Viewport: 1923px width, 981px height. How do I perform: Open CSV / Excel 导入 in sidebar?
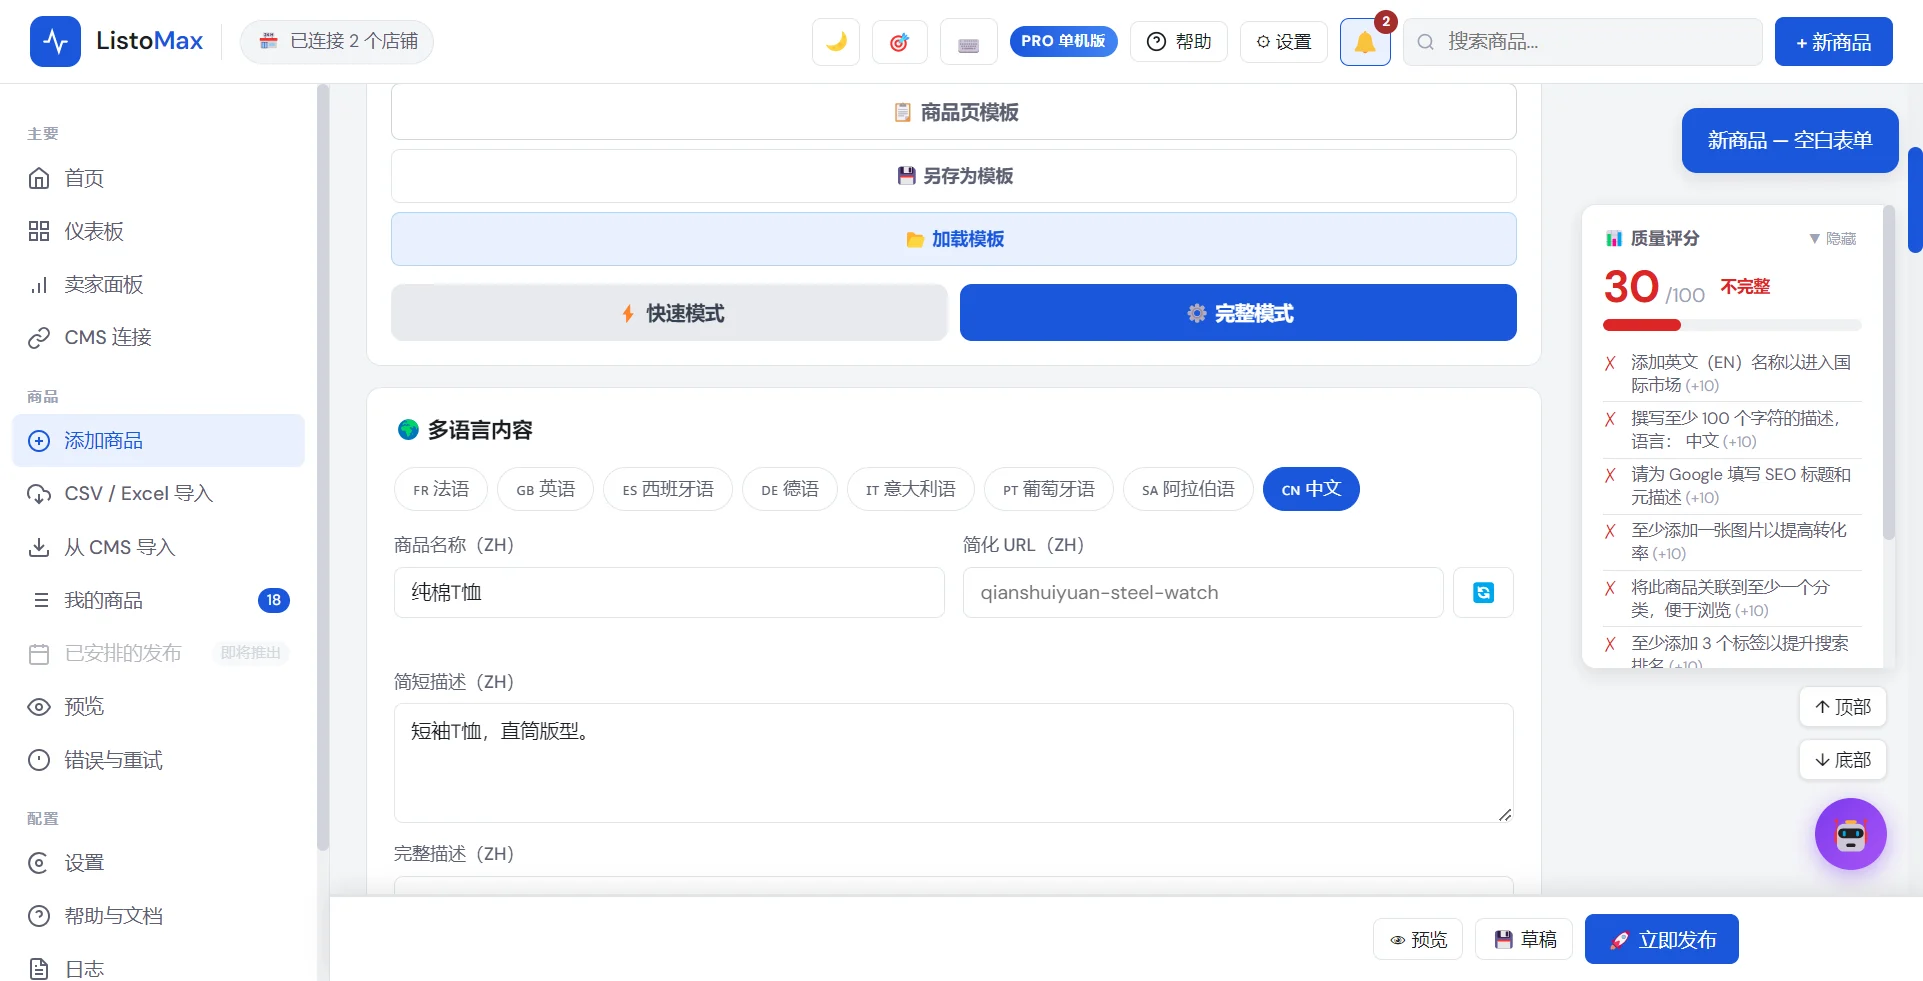coord(158,493)
